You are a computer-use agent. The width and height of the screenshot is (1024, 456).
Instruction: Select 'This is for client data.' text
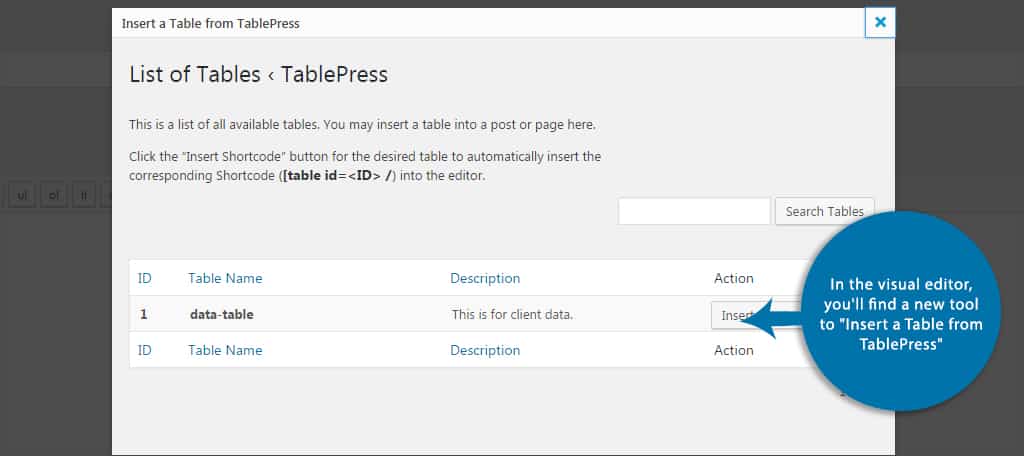click(x=512, y=314)
